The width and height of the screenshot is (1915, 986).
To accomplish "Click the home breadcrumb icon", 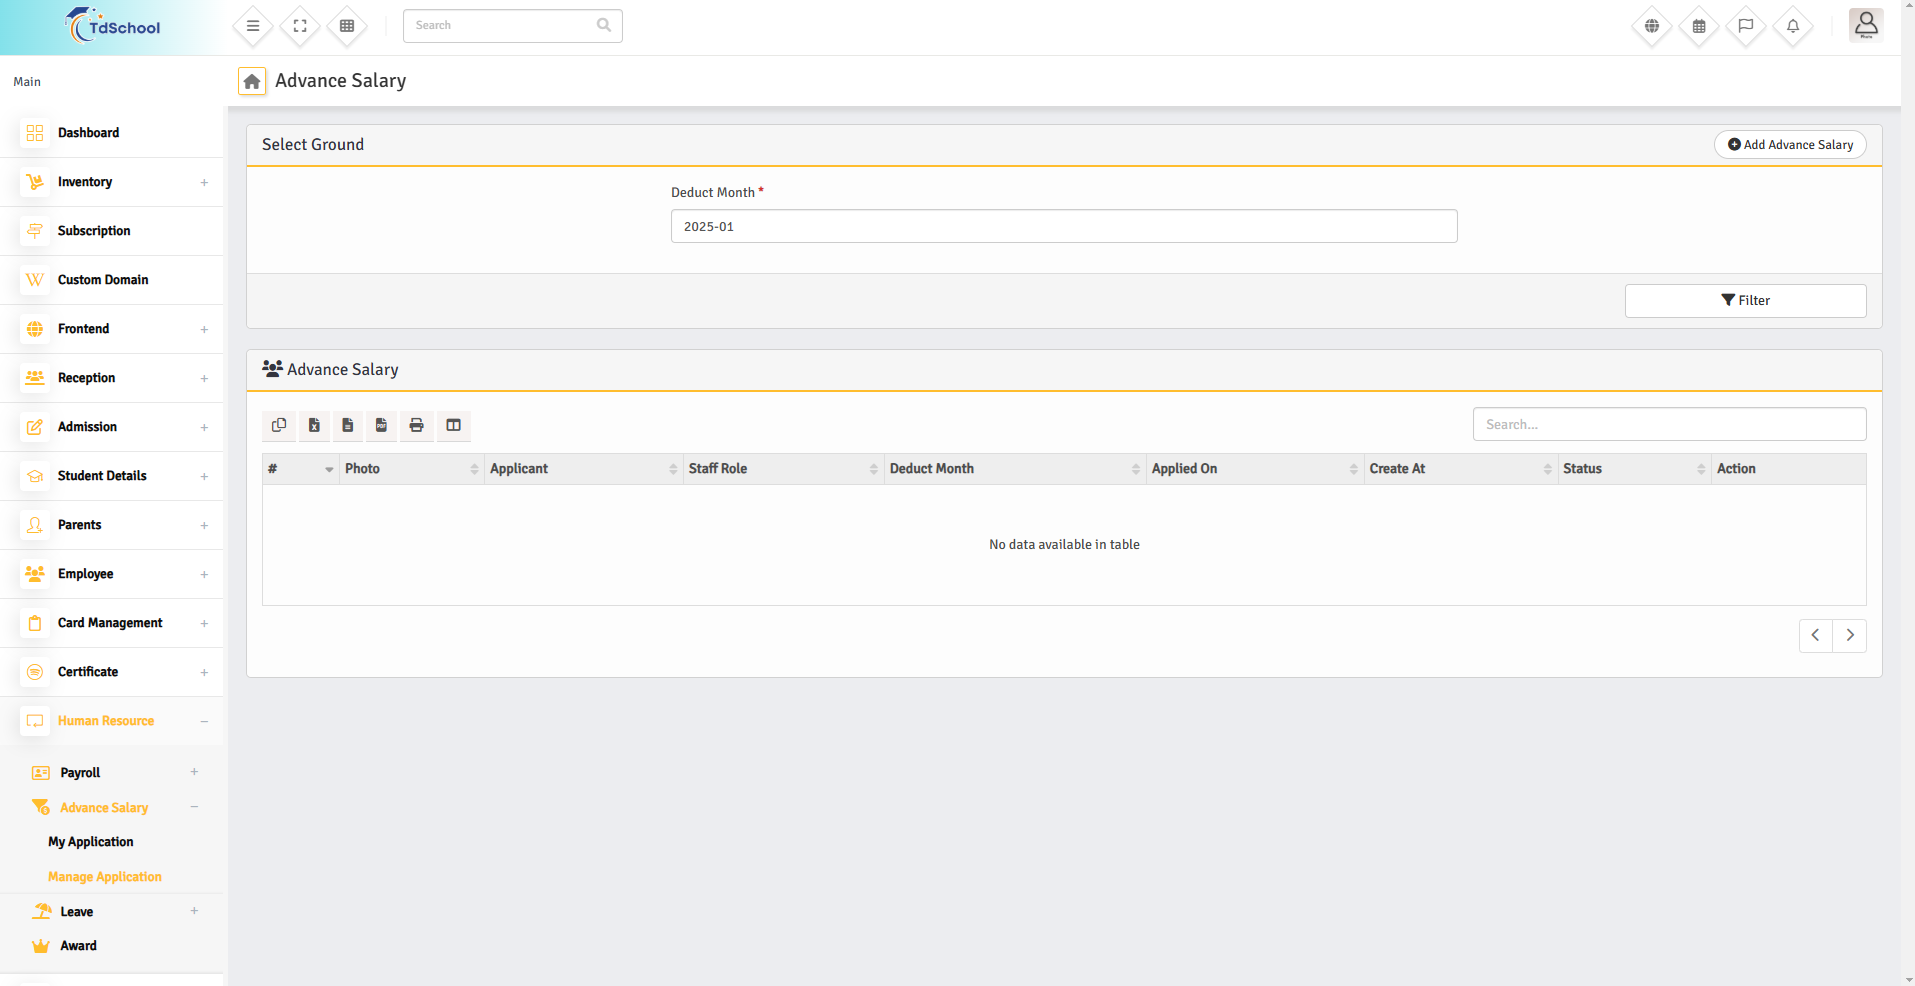I will click(x=252, y=81).
